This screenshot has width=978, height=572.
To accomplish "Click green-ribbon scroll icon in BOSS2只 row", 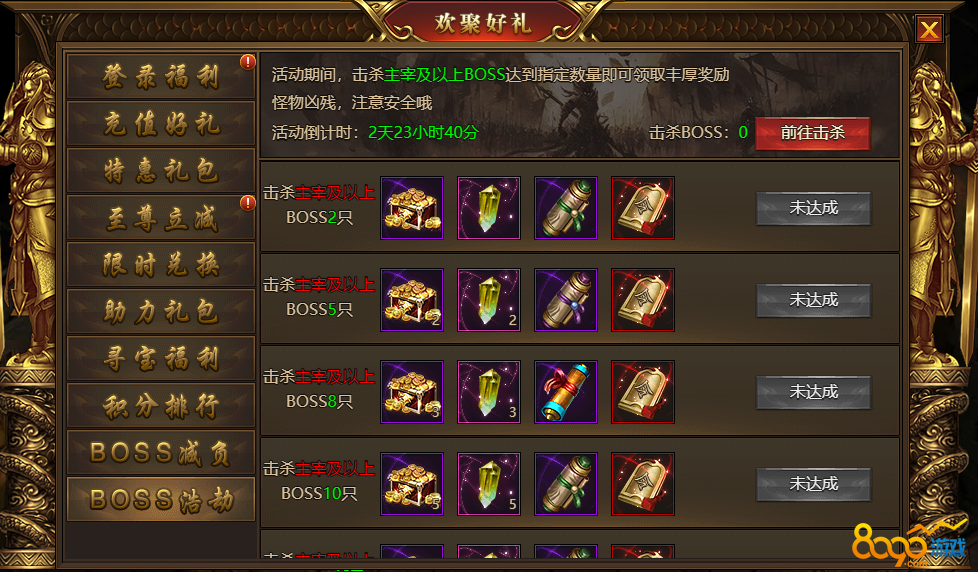I will pyautogui.click(x=566, y=208).
